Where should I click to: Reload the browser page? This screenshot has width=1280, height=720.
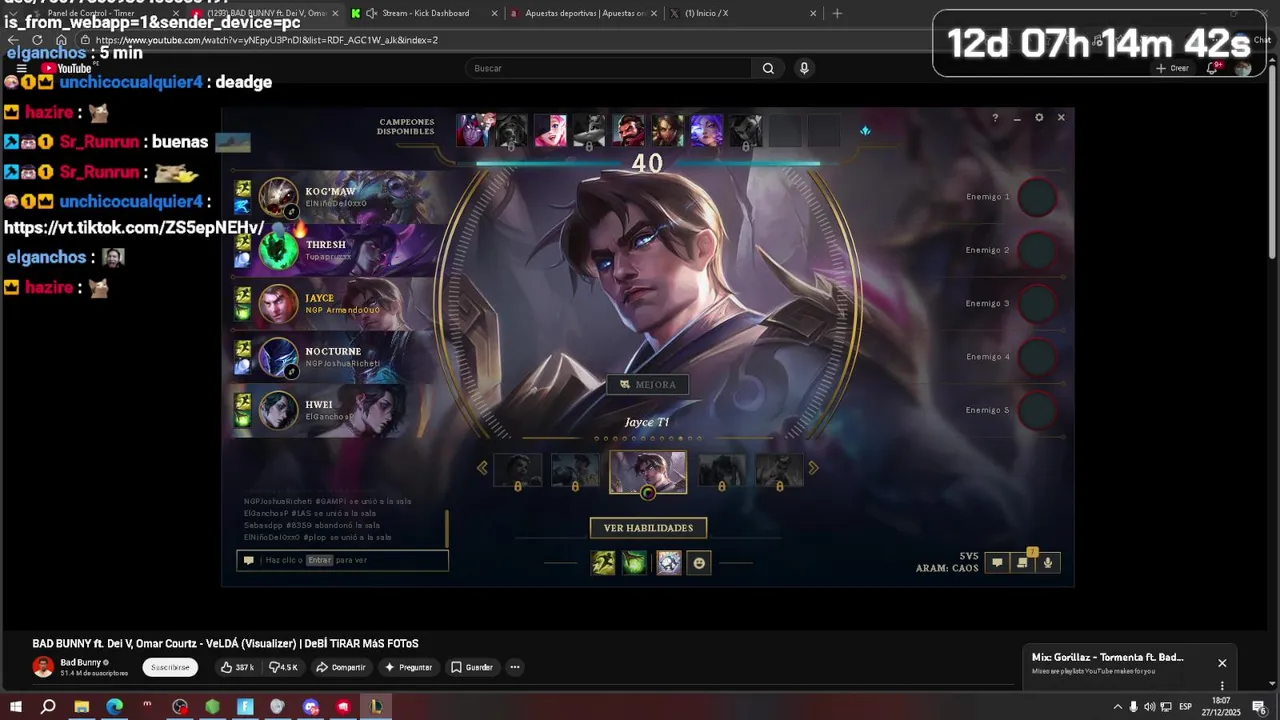37,40
